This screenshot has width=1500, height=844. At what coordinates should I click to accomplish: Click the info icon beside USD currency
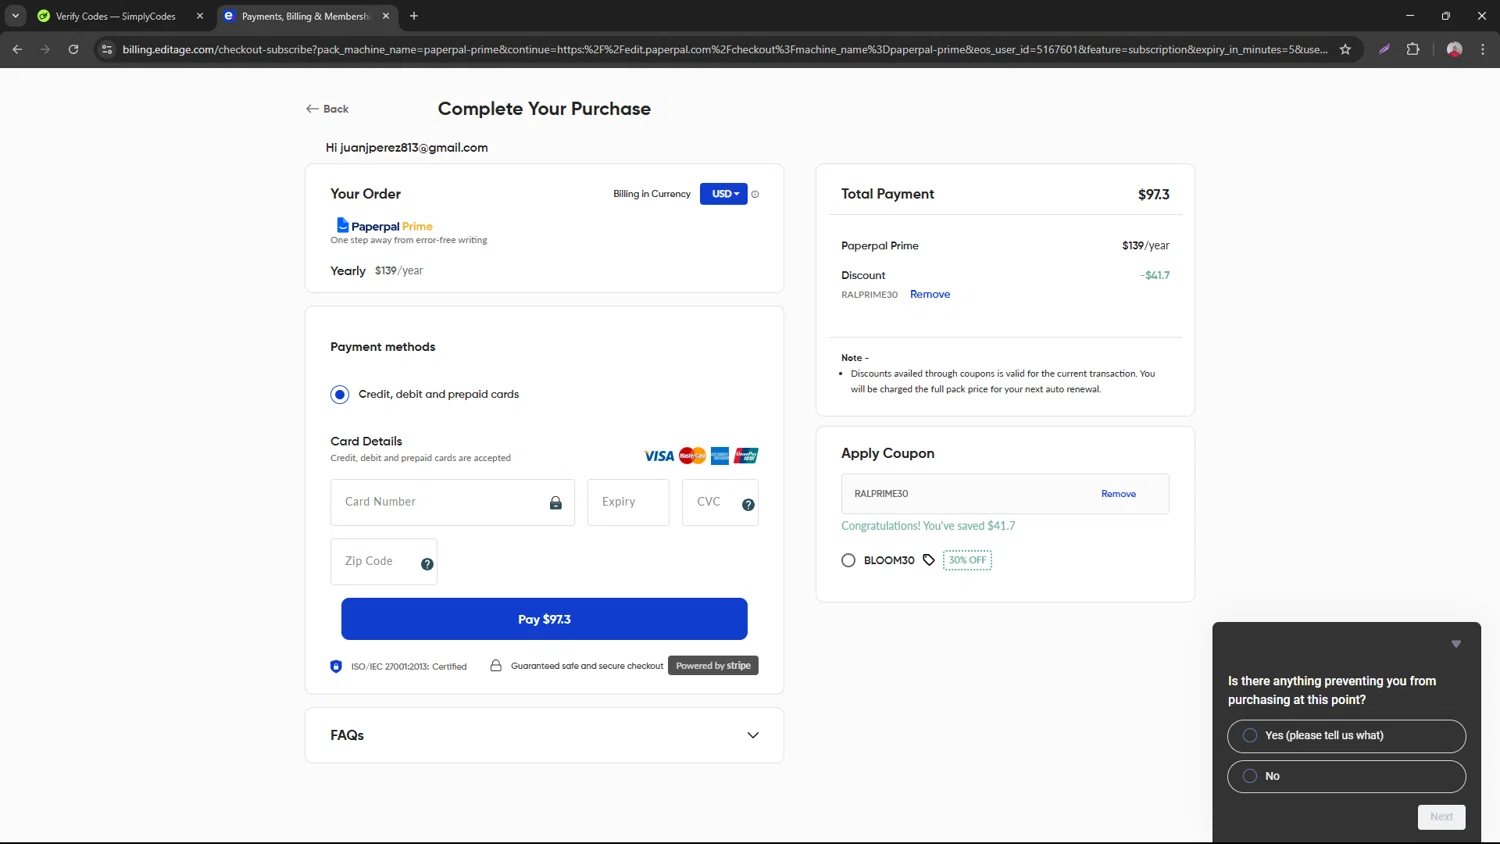[x=755, y=194]
